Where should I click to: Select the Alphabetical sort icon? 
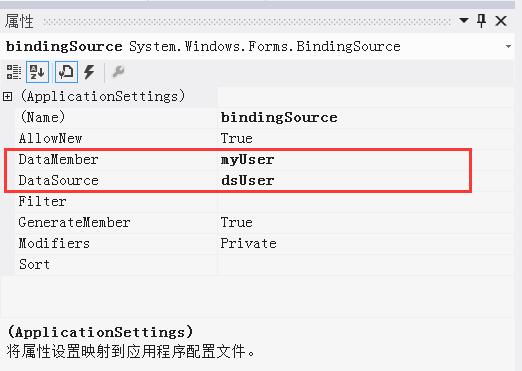click(37, 72)
